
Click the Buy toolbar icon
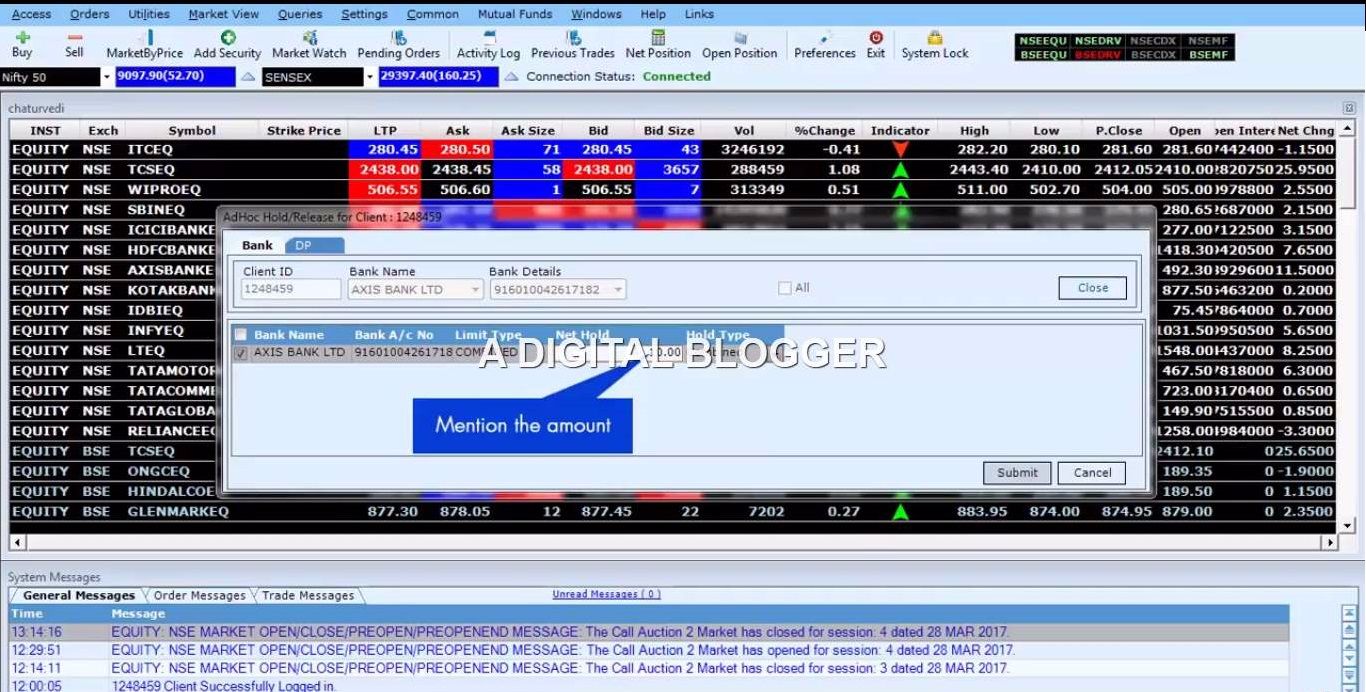tap(22, 44)
